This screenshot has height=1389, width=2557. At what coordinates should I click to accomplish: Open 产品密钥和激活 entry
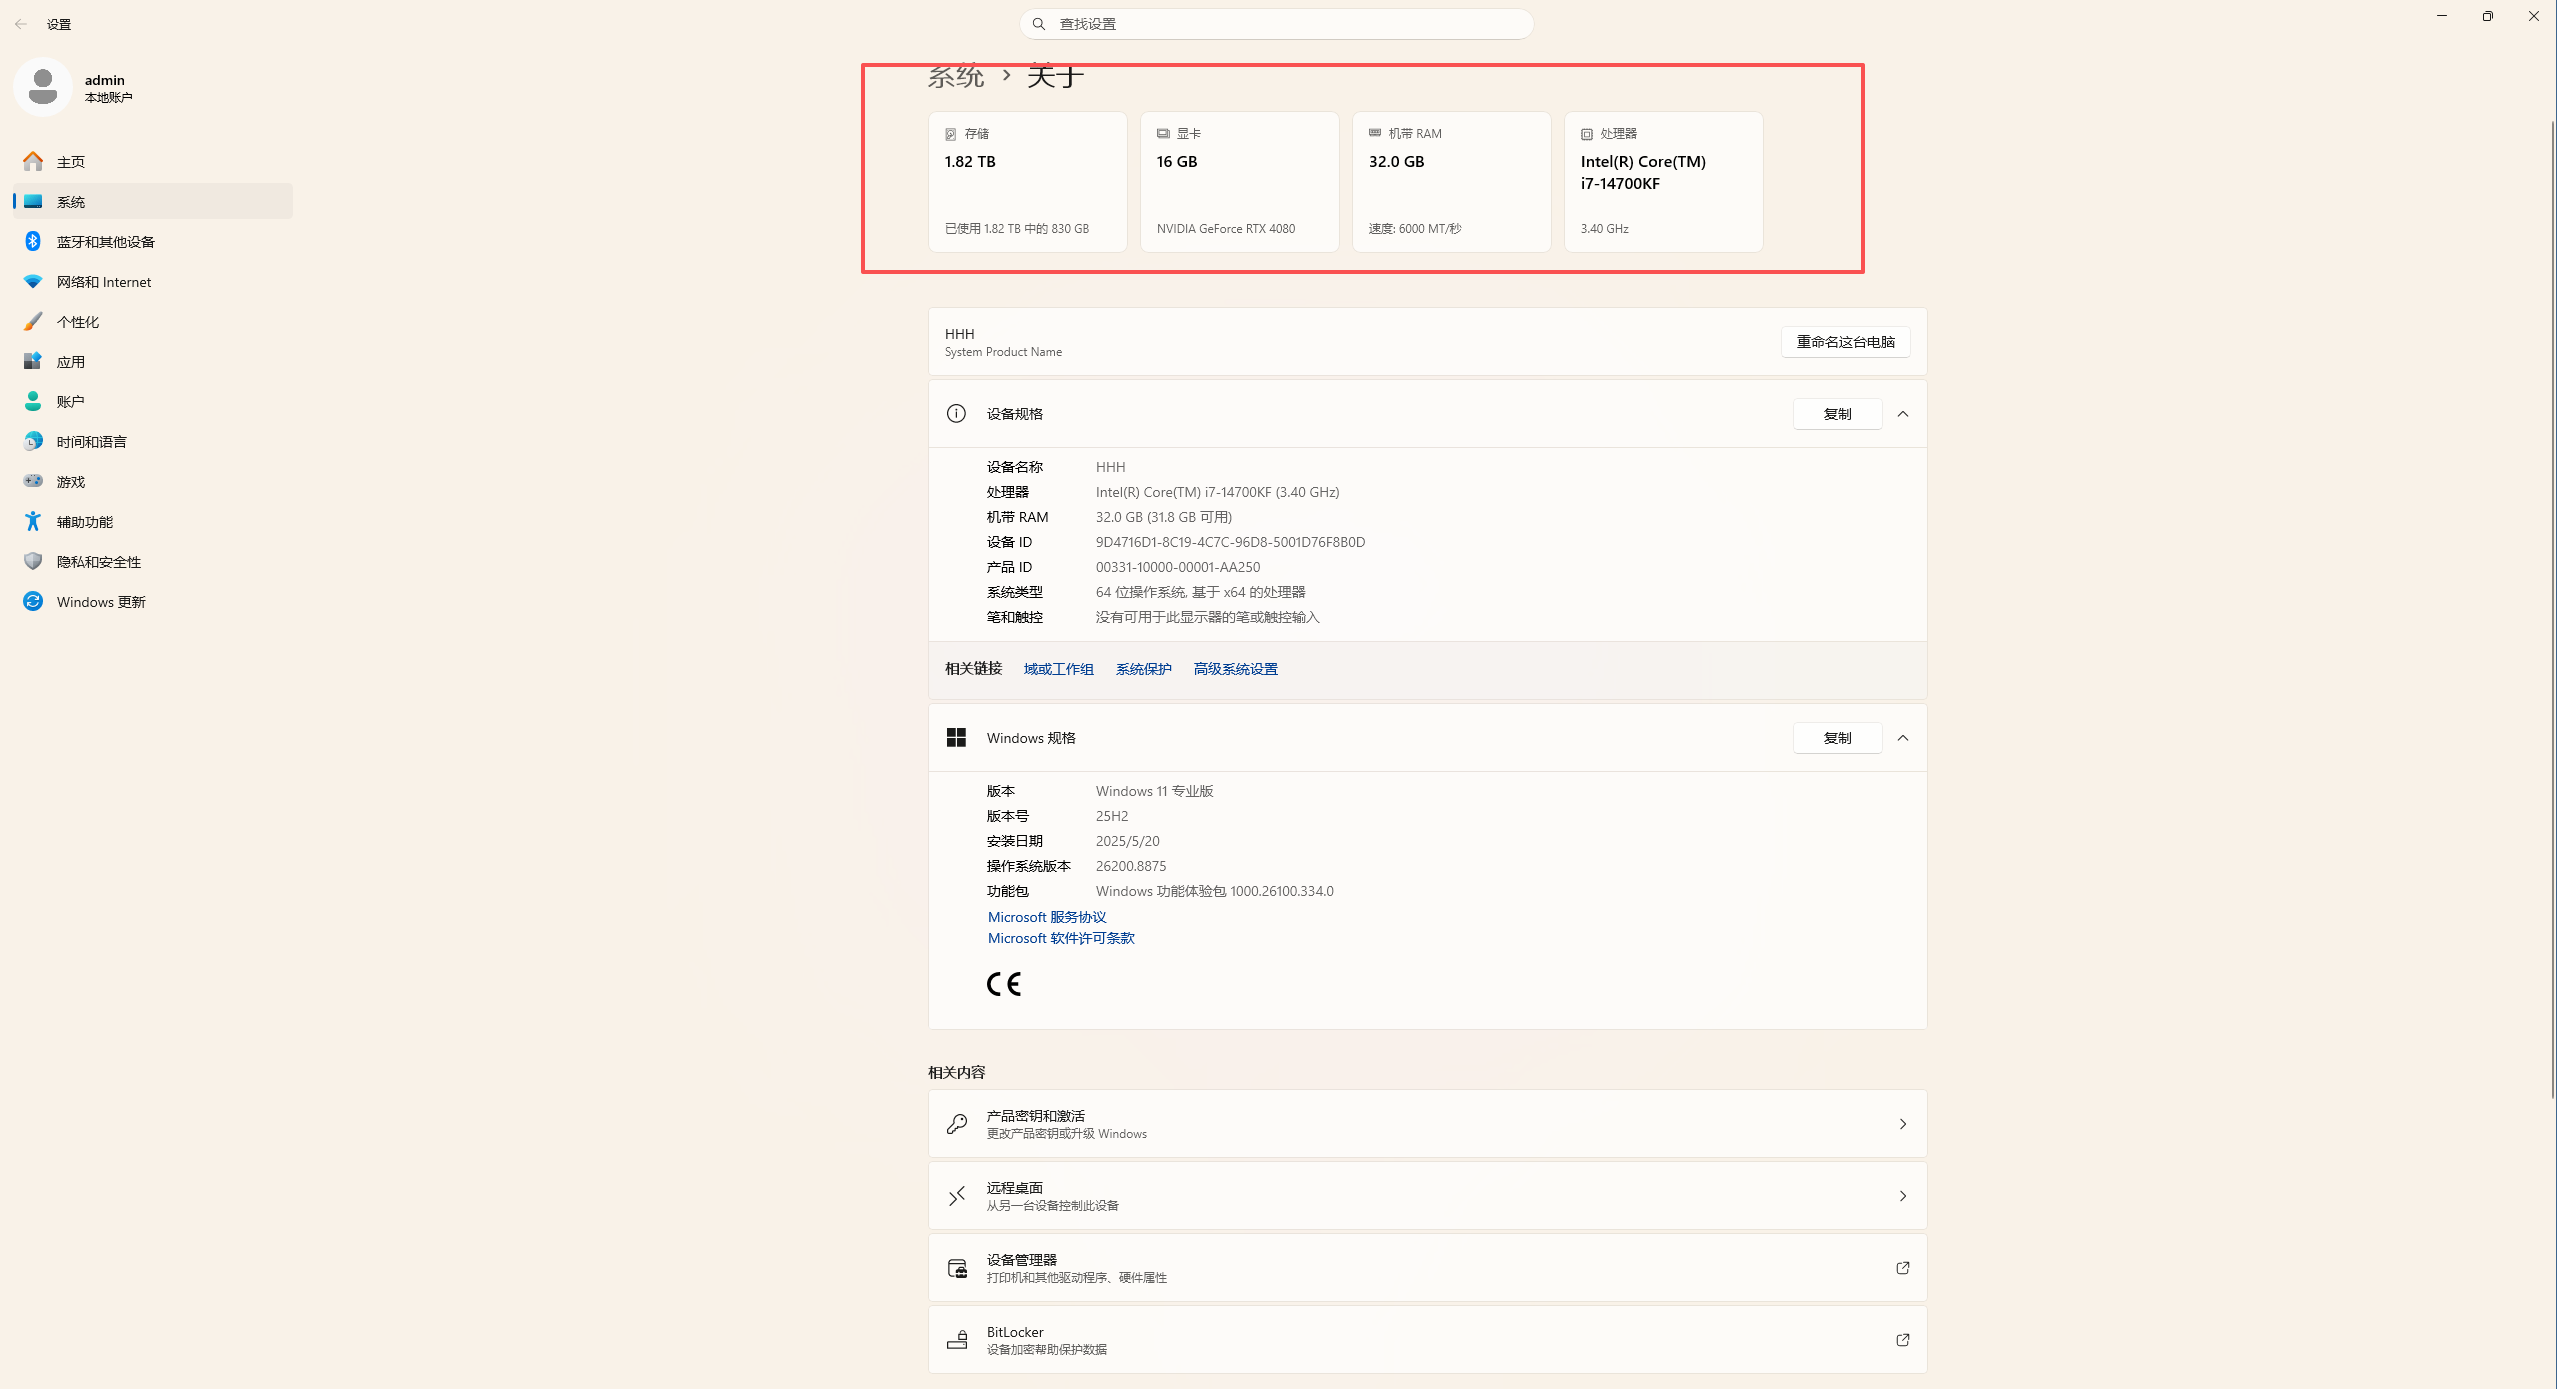coord(1427,1124)
